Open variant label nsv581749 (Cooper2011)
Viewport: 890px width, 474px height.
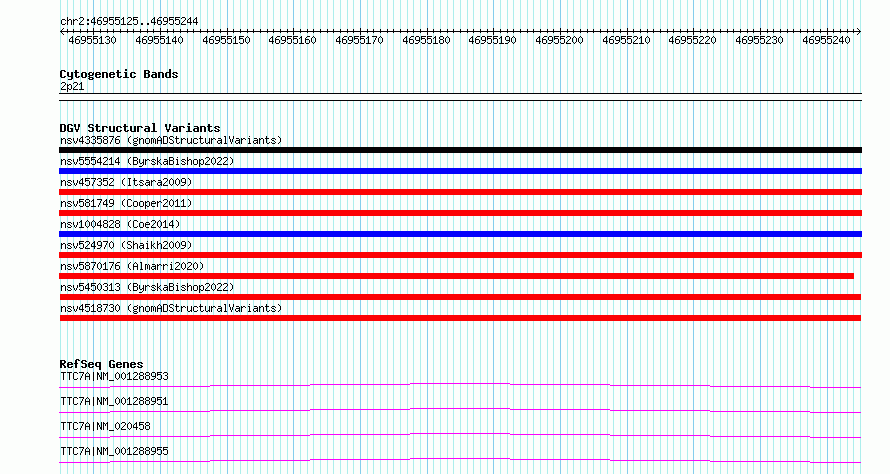click(126, 203)
